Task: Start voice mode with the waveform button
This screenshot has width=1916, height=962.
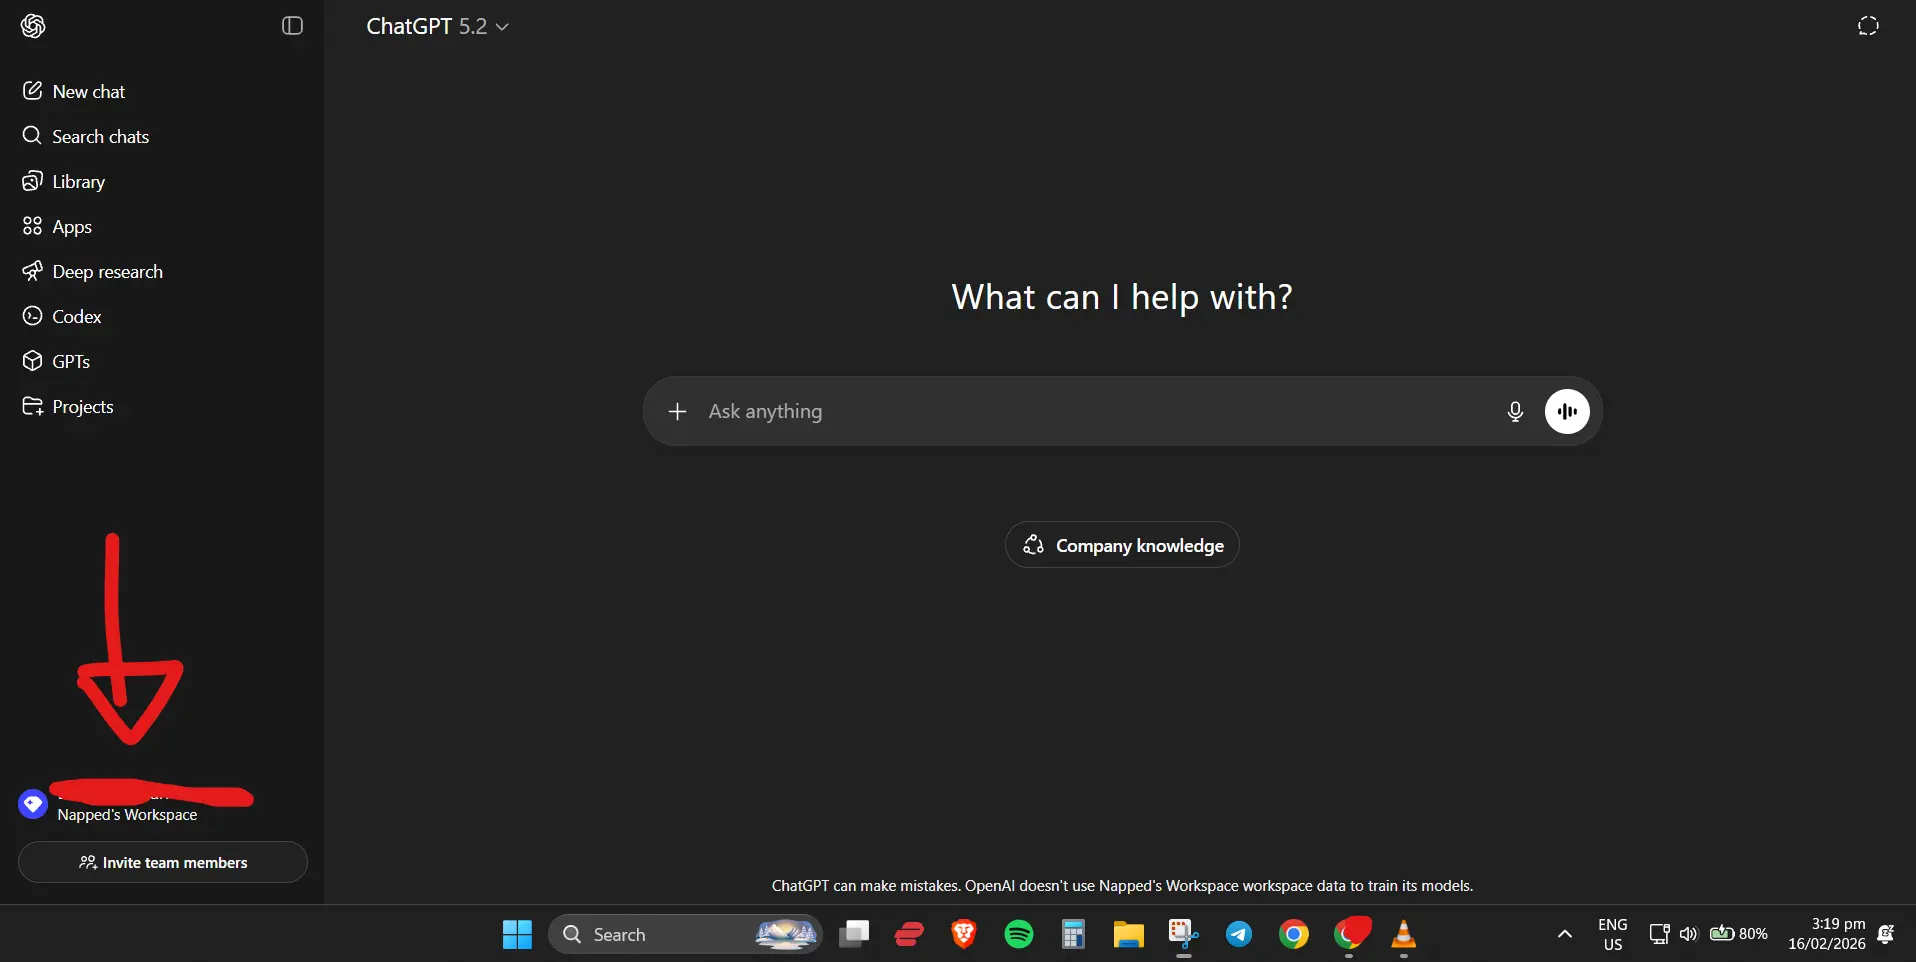Action: tap(1567, 411)
